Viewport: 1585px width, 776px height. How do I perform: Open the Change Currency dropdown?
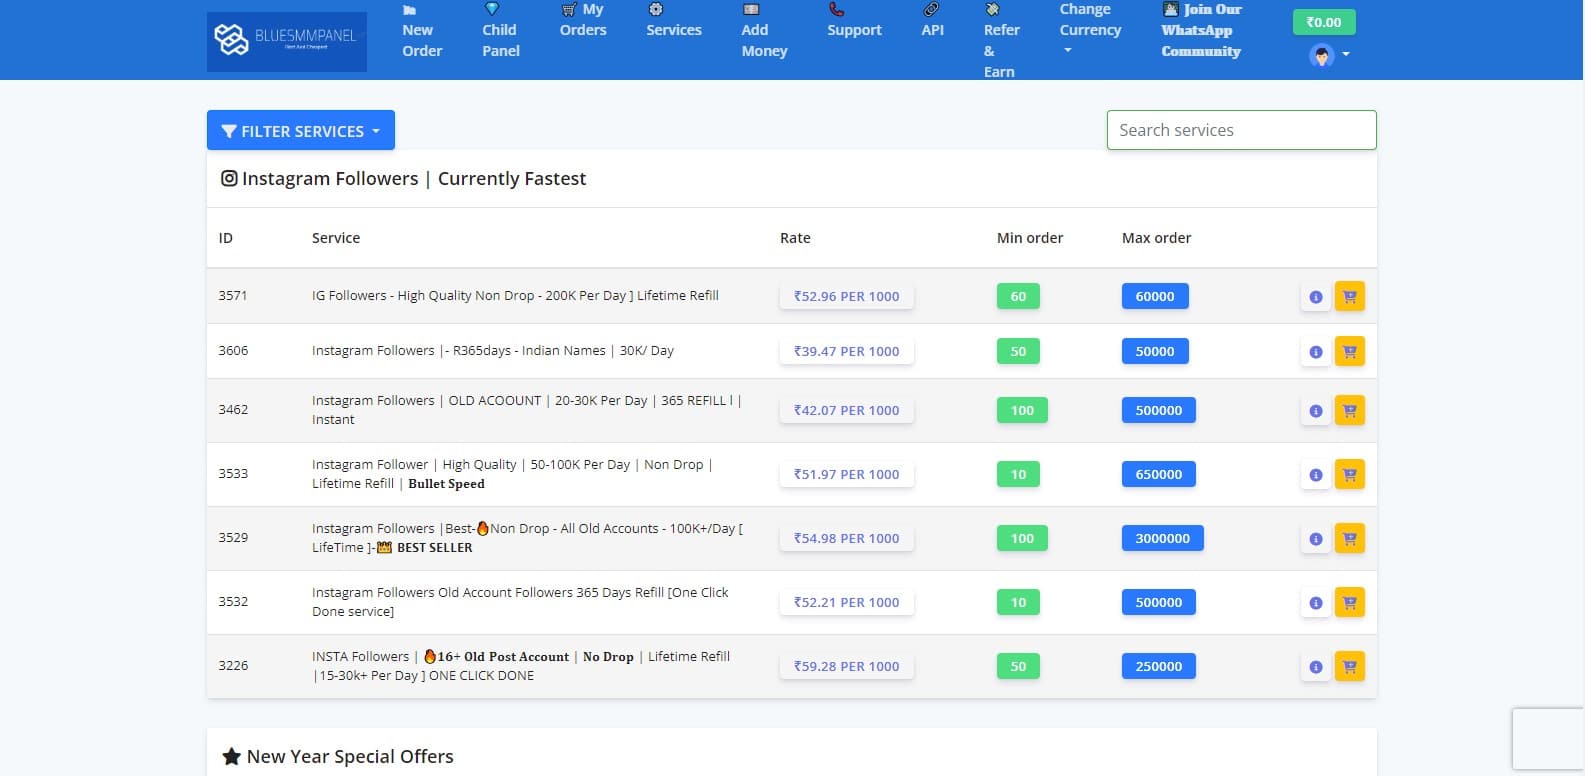[1089, 30]
